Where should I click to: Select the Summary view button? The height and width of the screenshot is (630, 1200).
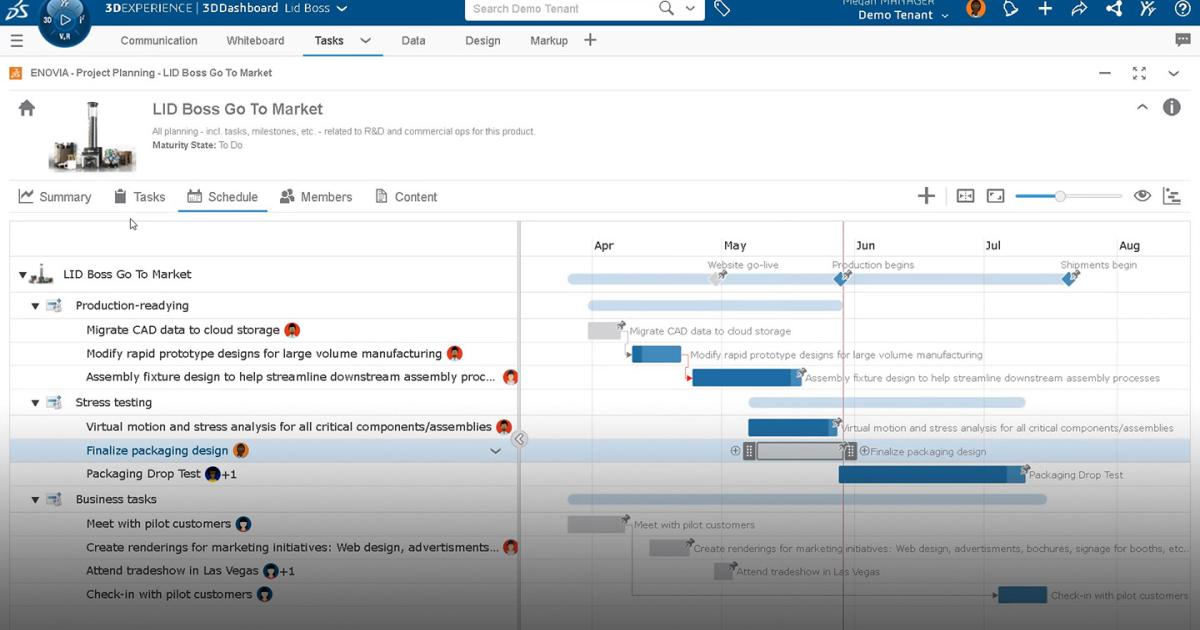tap(55, 196)
